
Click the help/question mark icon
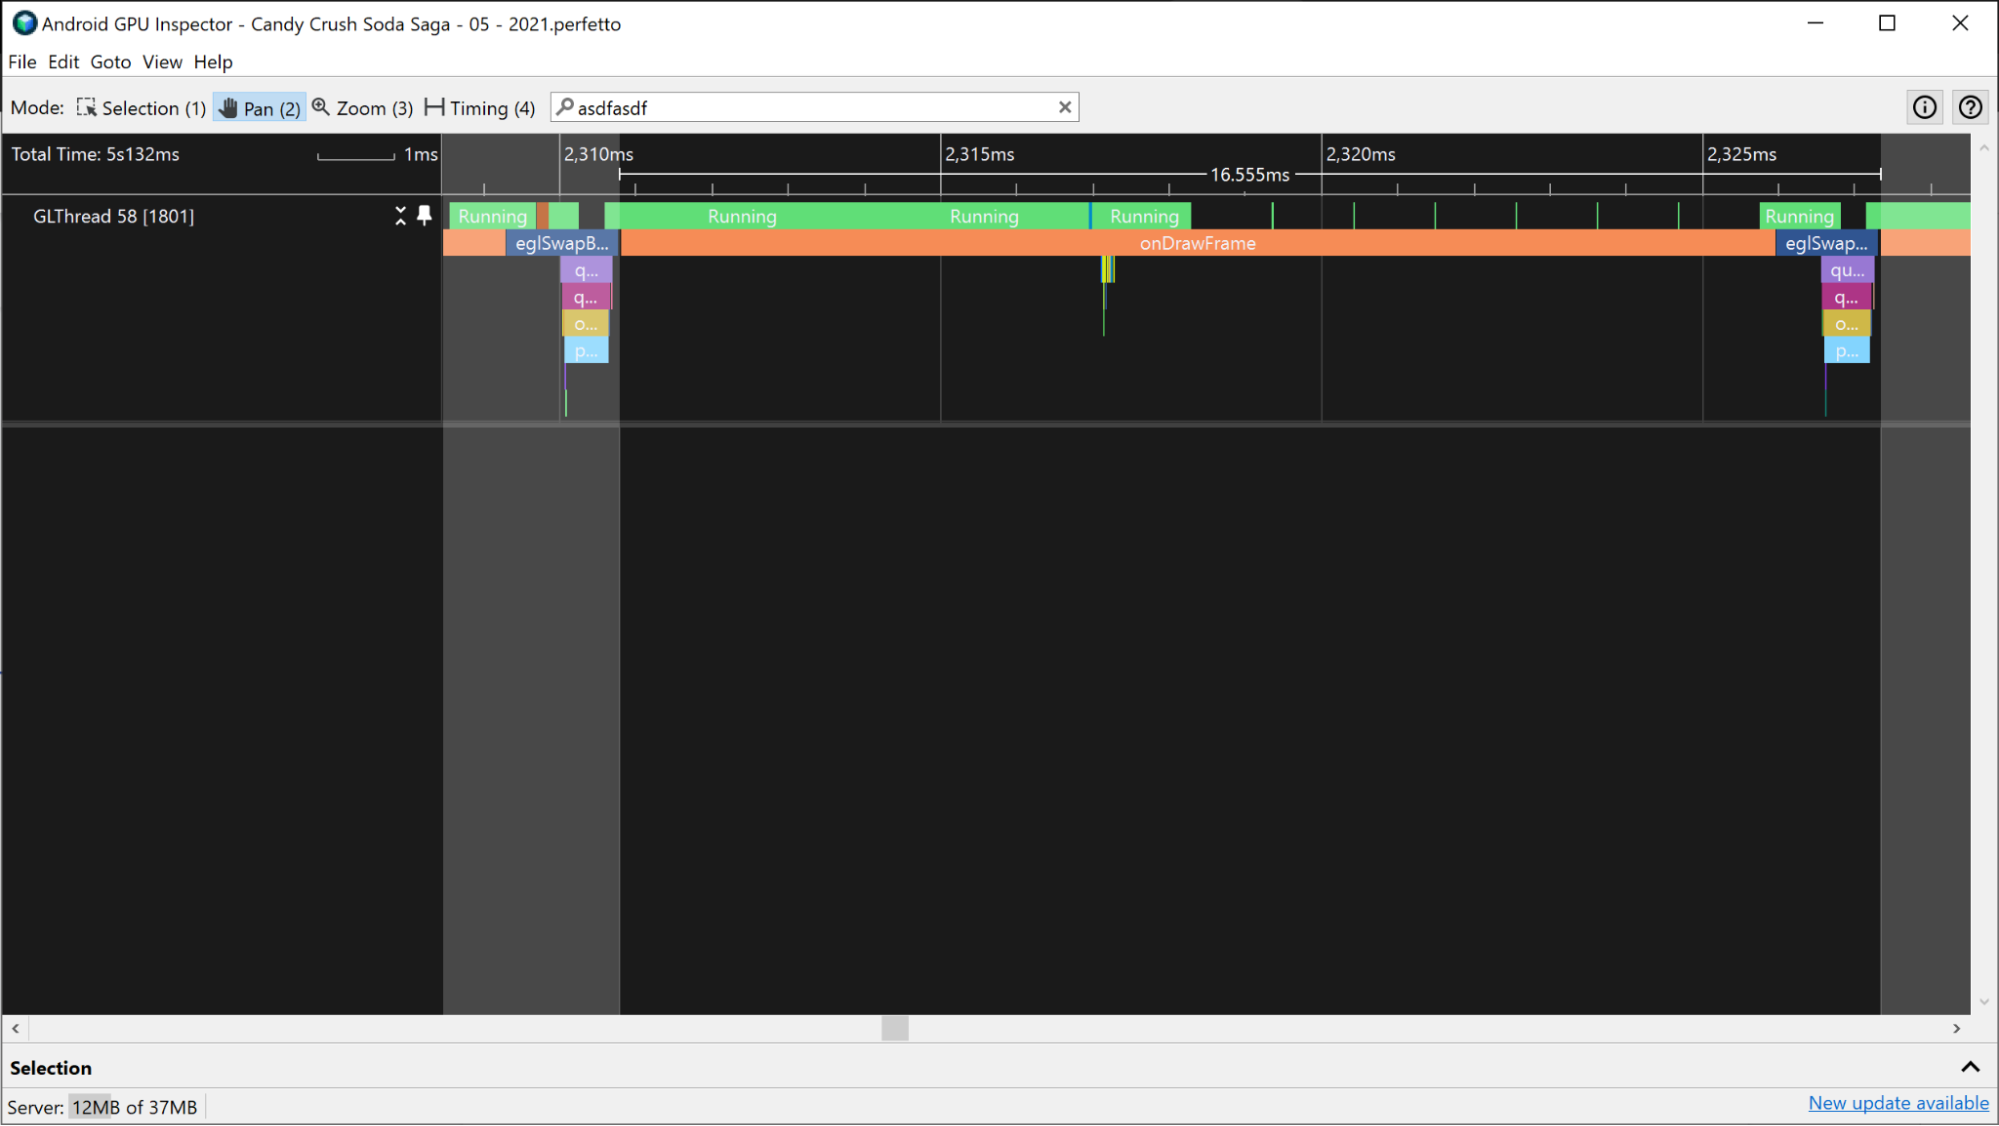coord(1972,107)
